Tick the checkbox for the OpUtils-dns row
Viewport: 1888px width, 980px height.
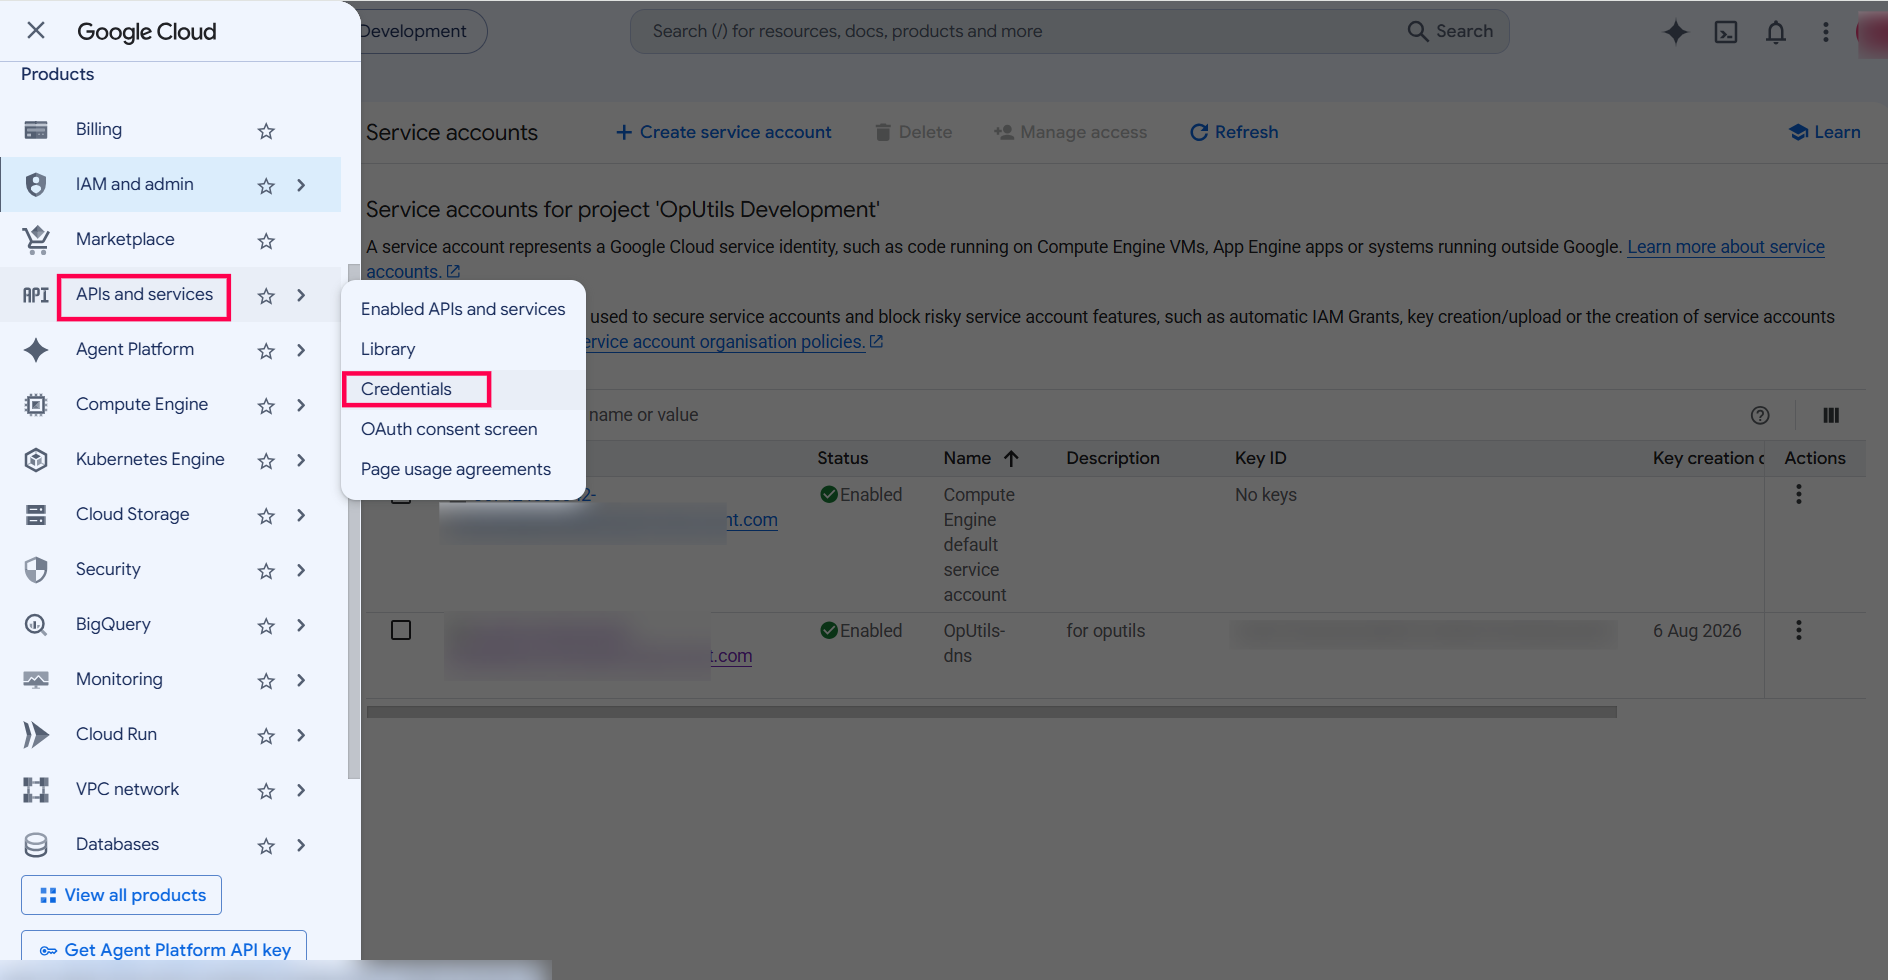[x=401, y=630]
